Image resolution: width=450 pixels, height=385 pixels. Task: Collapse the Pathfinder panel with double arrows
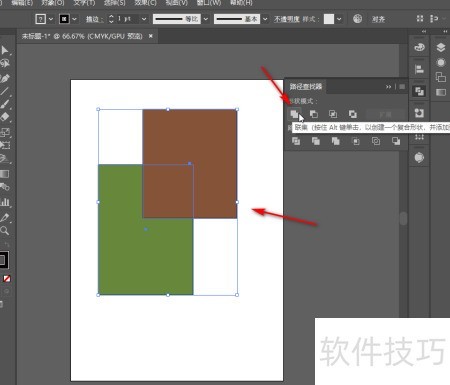[x=388, y=87]
